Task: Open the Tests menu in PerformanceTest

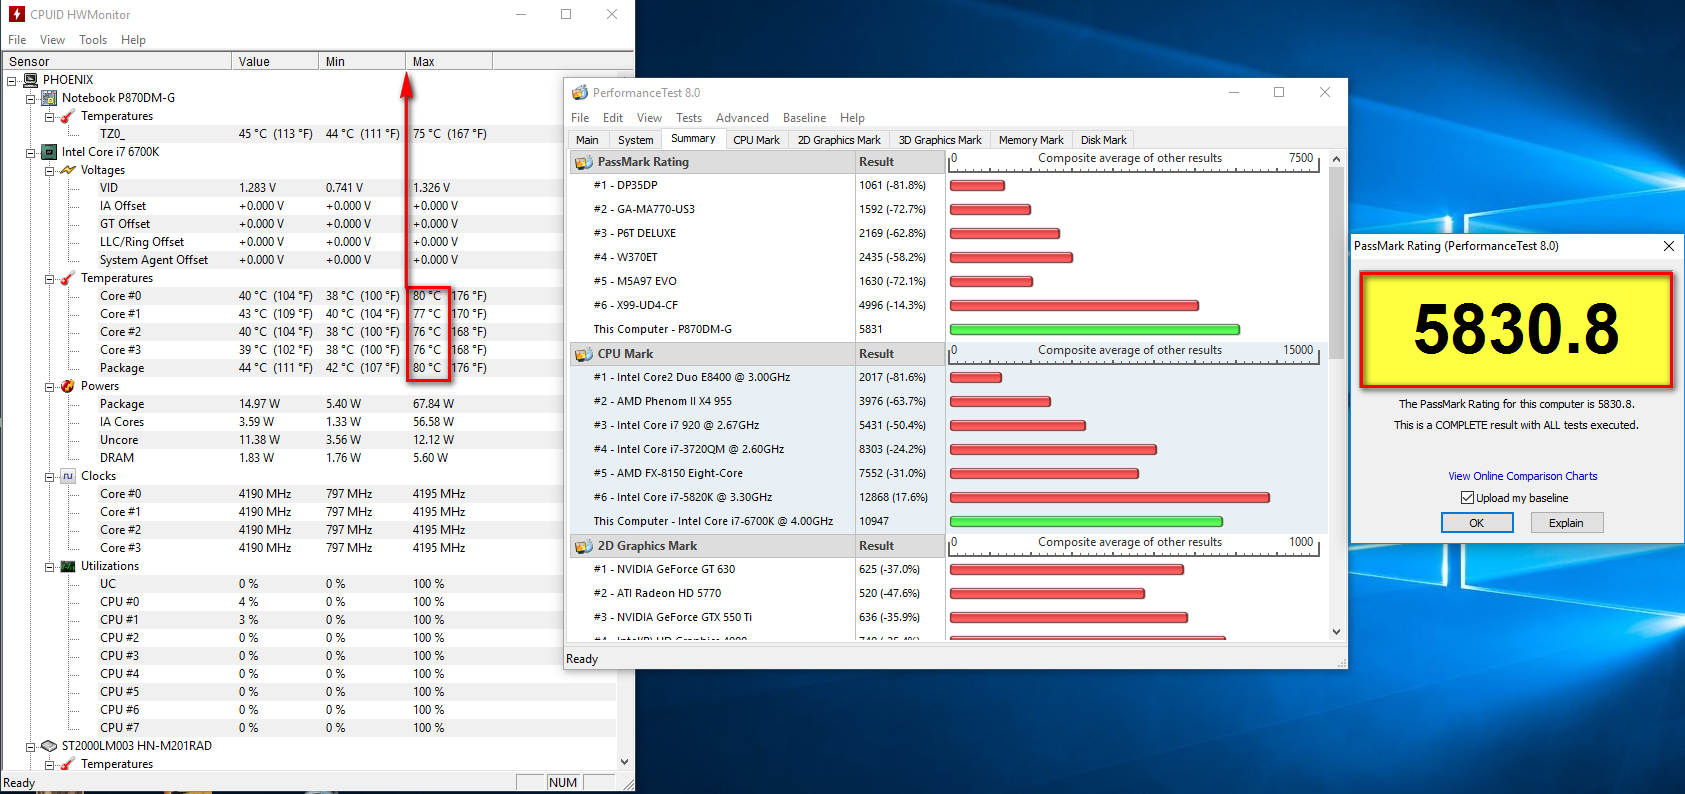Action: click(689, 118)
